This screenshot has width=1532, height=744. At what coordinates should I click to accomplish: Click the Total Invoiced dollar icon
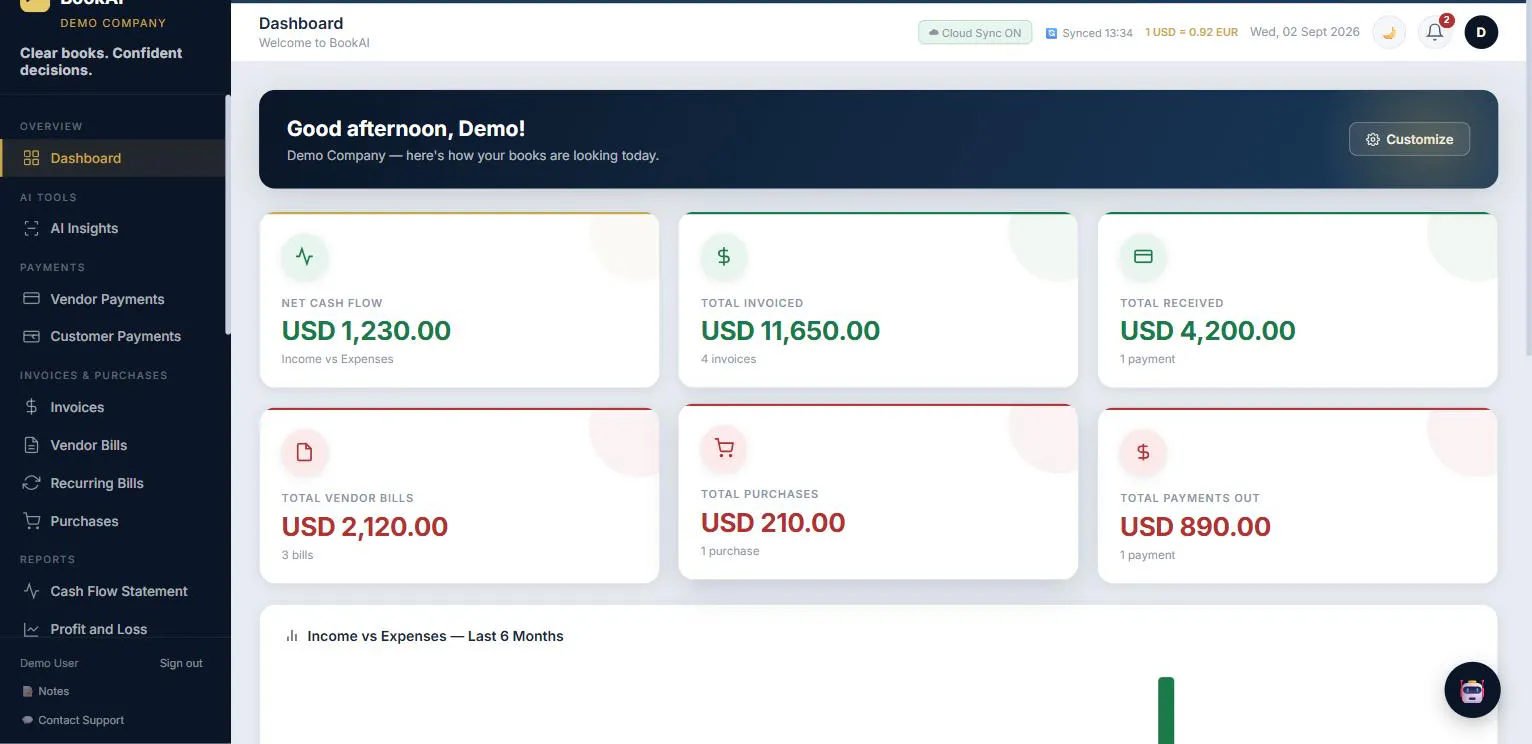tap(724, 257)
